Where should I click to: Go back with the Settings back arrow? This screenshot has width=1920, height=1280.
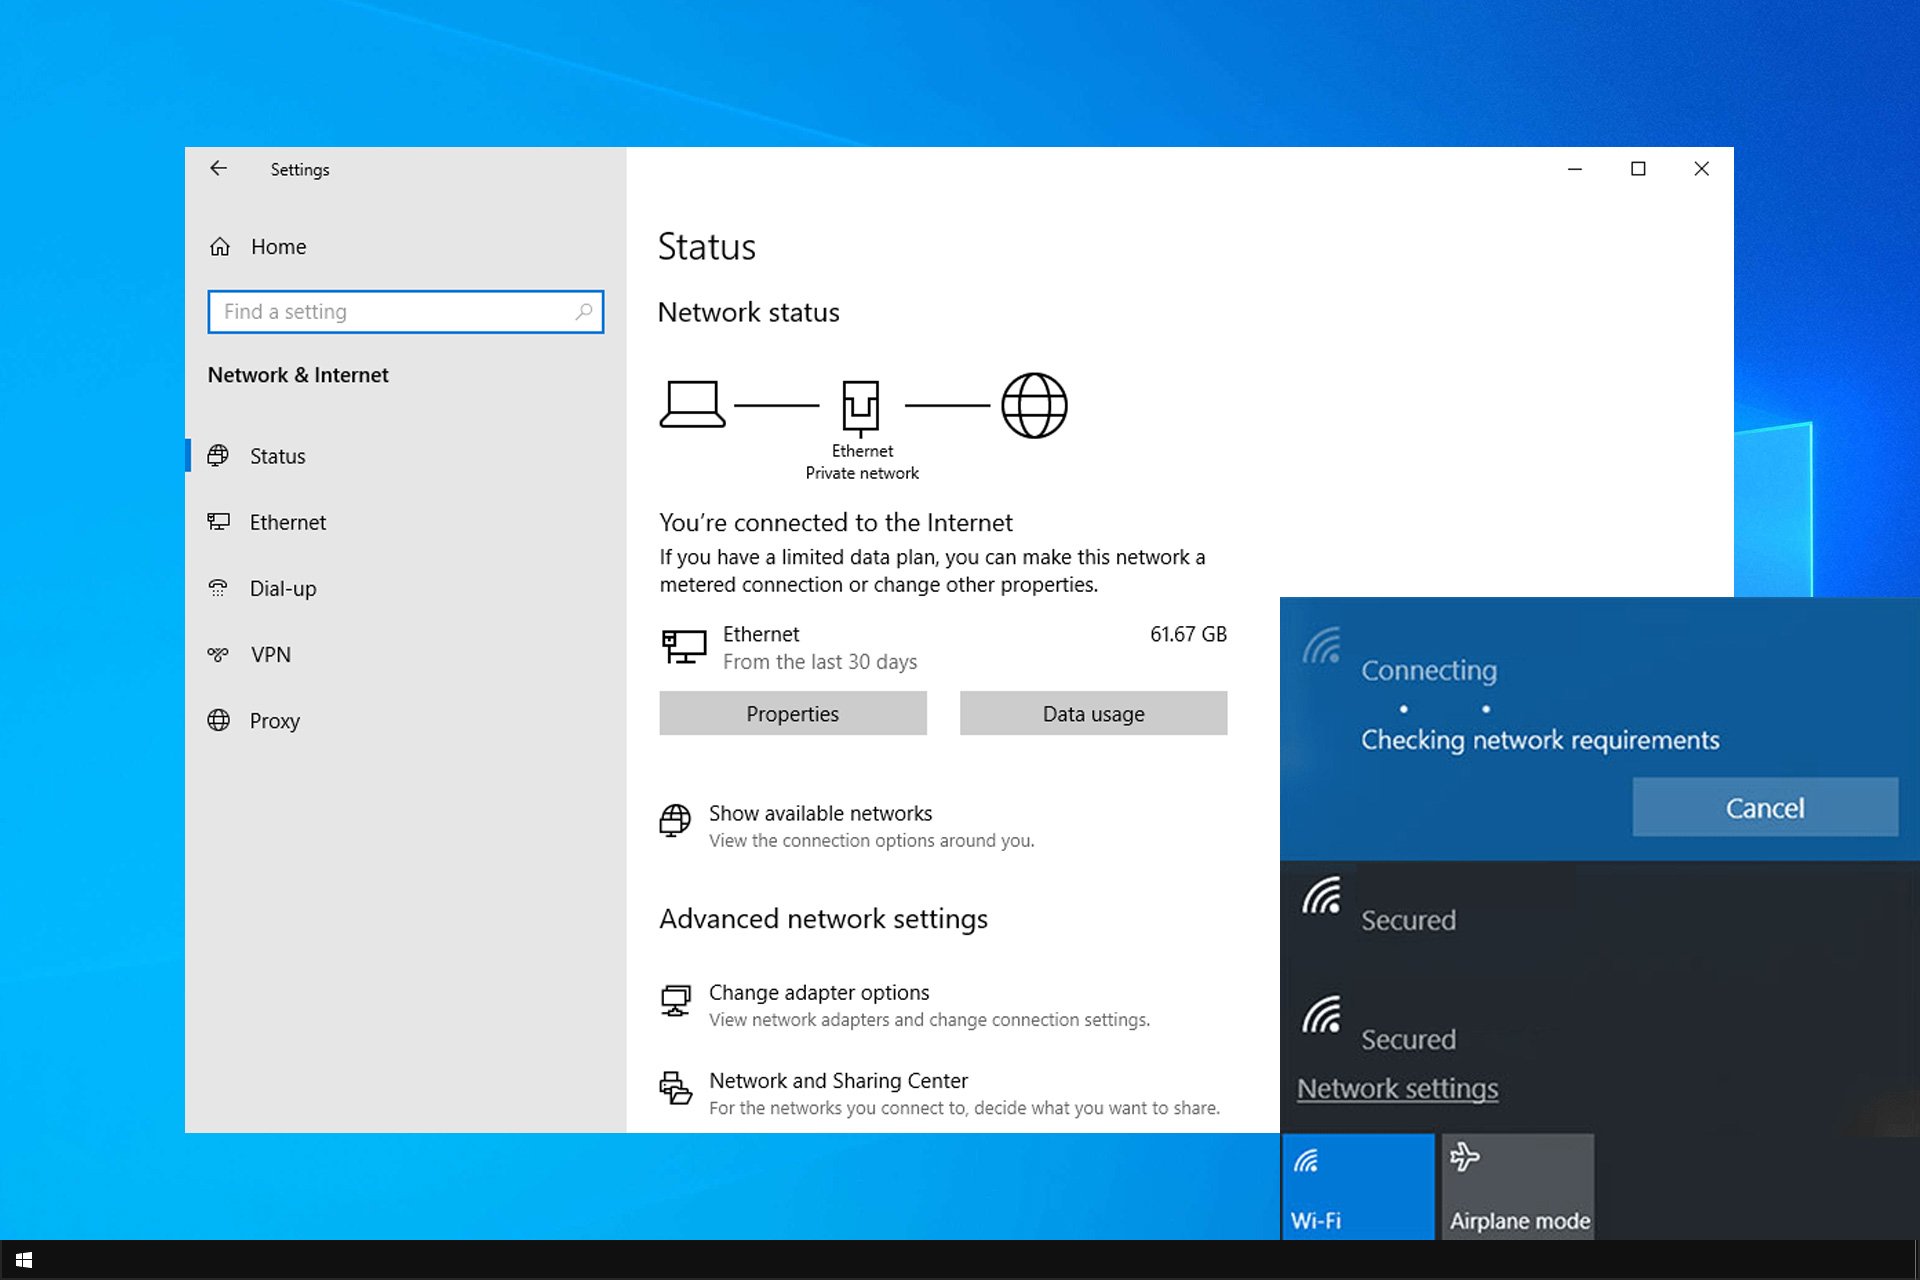218,169
